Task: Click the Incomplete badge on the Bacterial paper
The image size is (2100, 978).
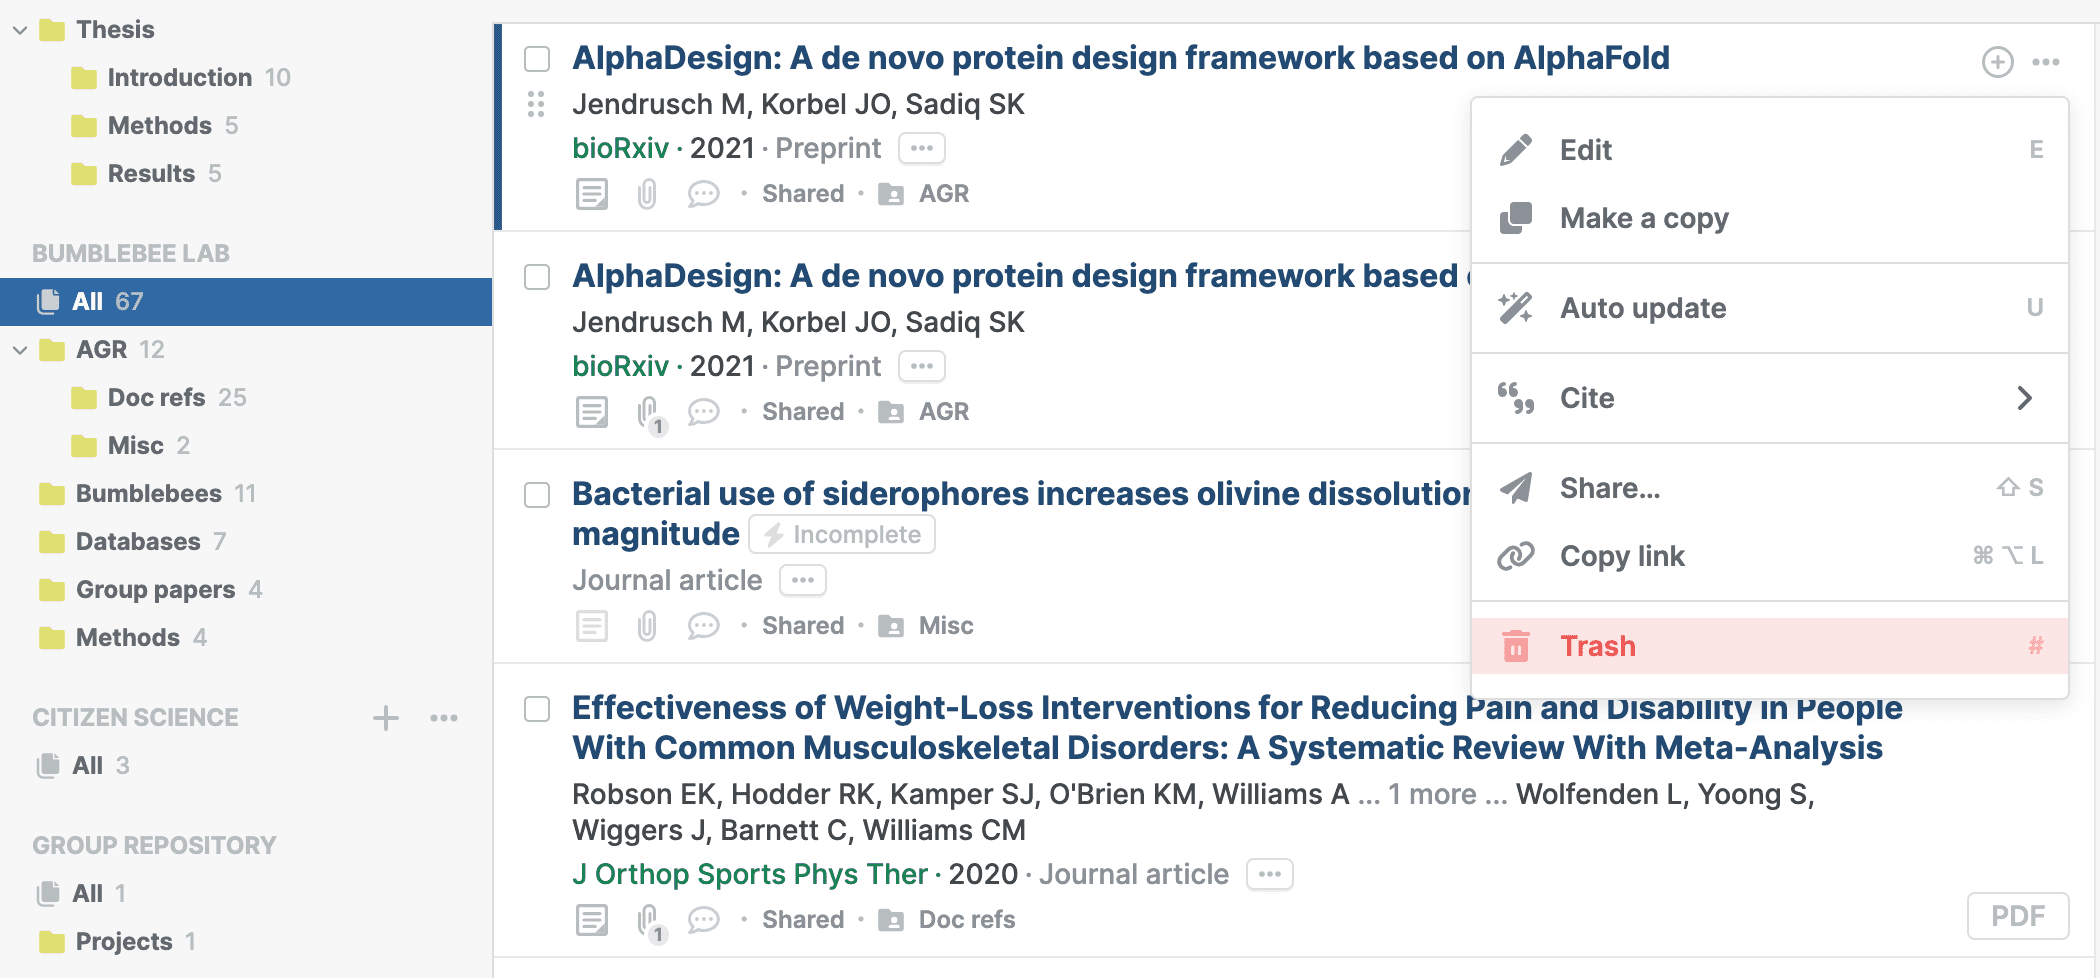Action: [x=842, y=535]
